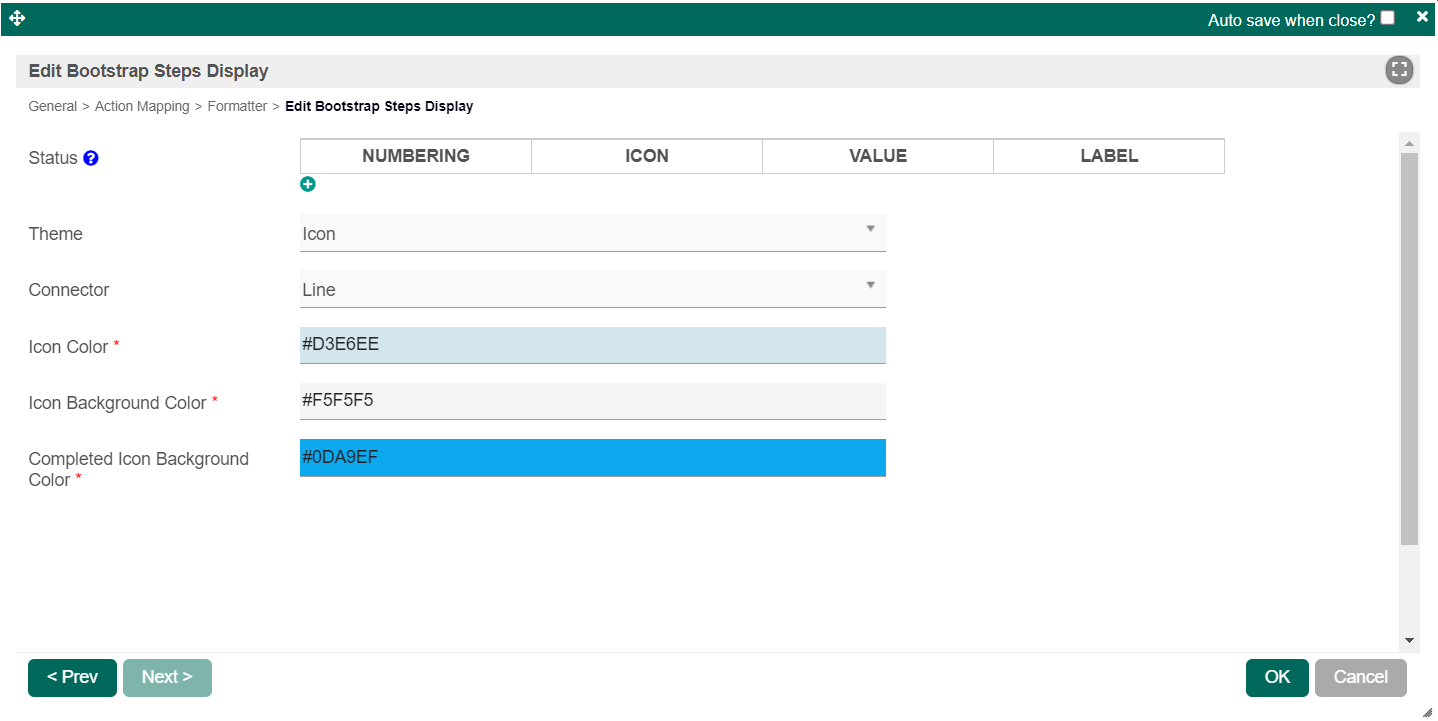Click the resize grip at bottom-right corner
The height and width of the screenshot is (721, 1438).
point(1427,711)
